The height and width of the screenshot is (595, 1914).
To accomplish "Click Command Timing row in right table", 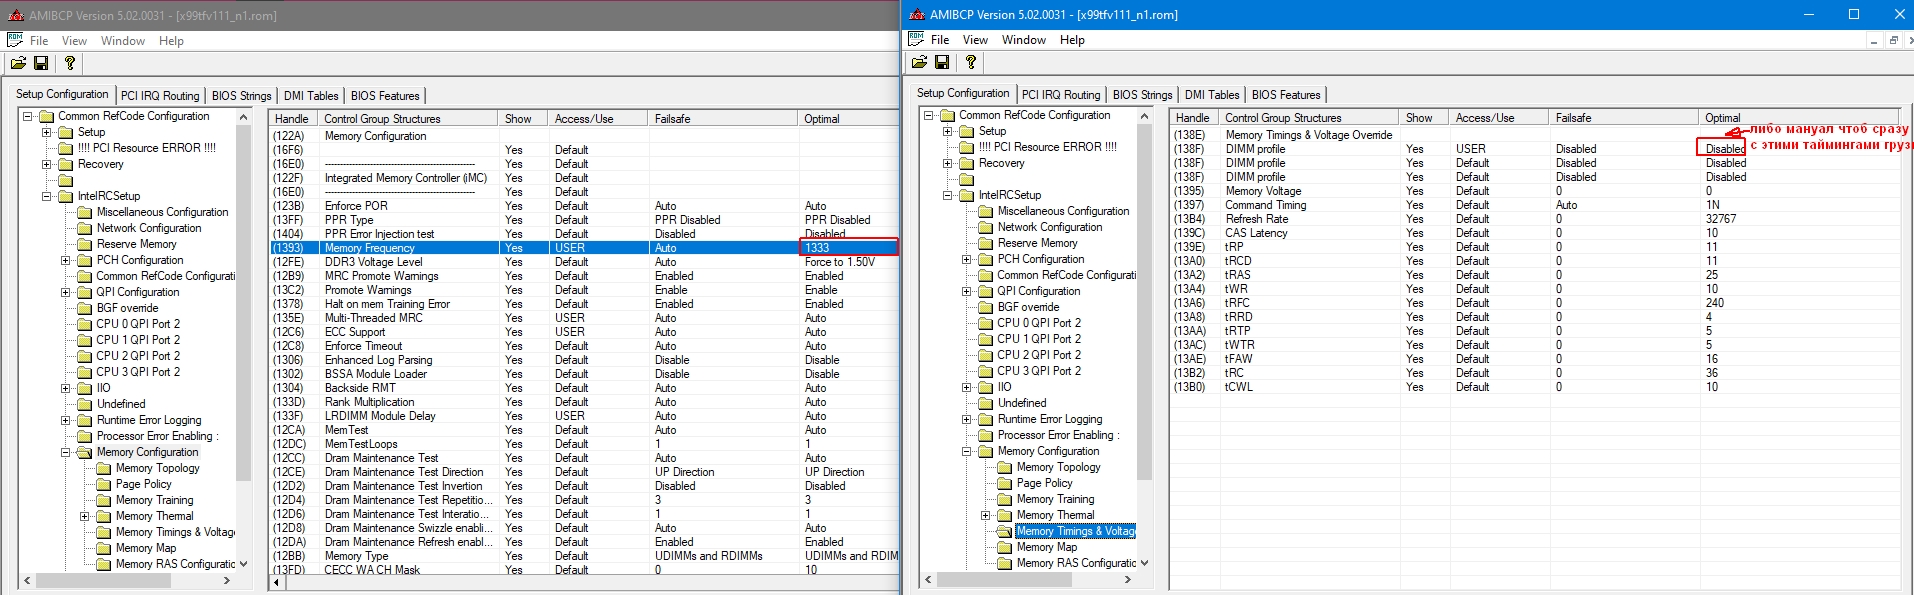I will (x=1535, y=205).
